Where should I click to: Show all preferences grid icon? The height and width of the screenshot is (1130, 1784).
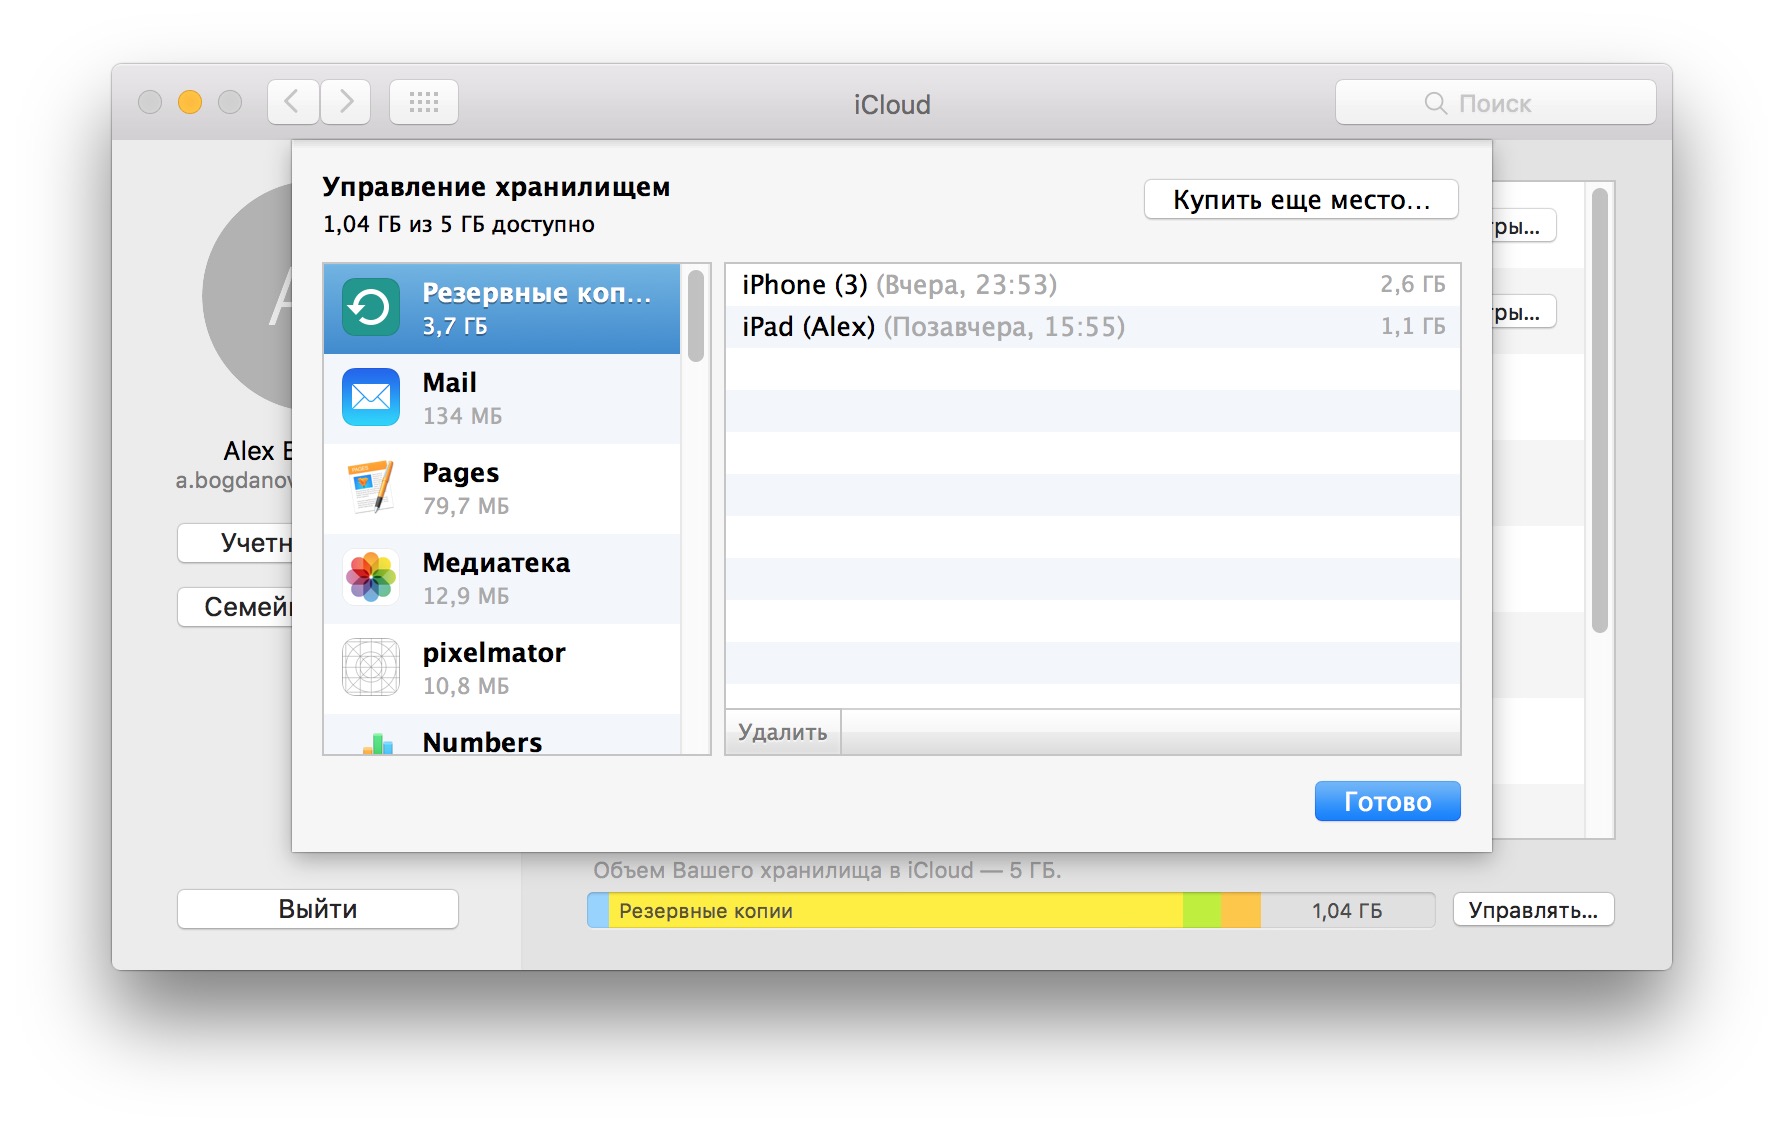[424, 102]
